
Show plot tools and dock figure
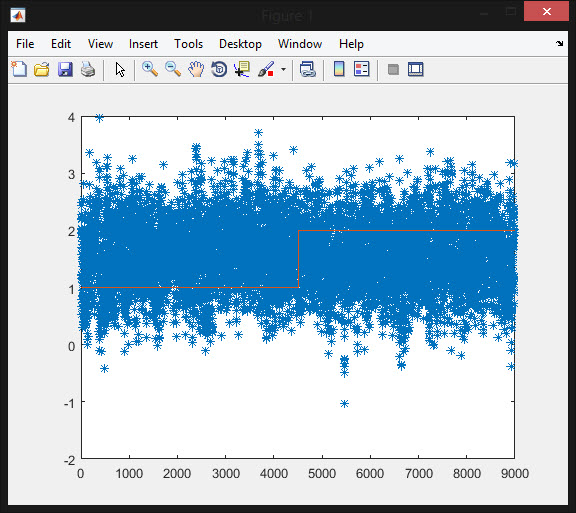point(415,69)
